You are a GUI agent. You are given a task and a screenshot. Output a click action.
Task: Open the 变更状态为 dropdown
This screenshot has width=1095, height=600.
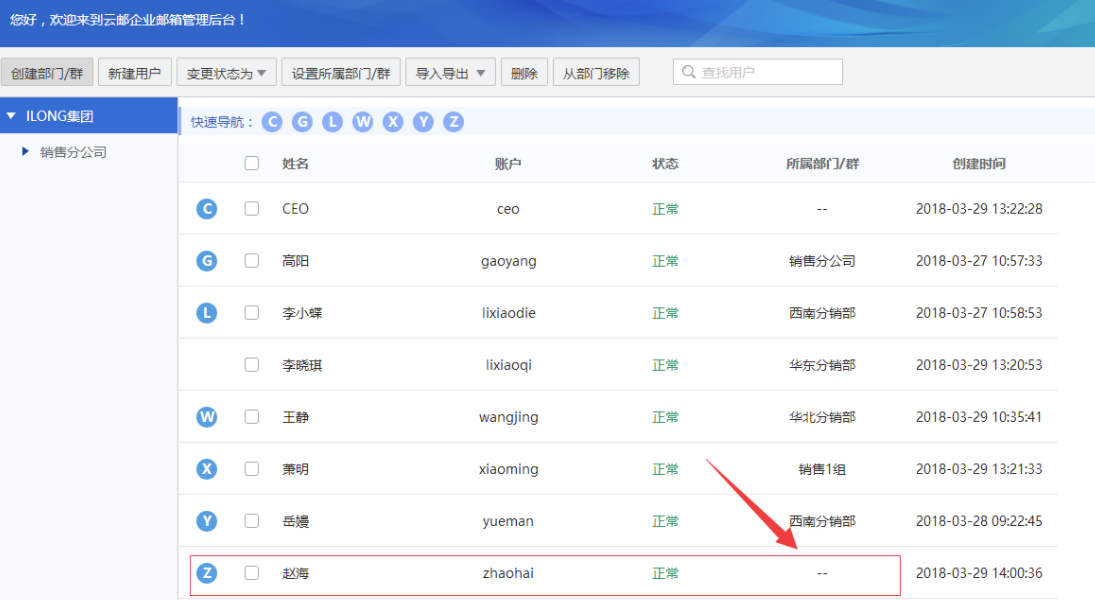tap(226, 73)
